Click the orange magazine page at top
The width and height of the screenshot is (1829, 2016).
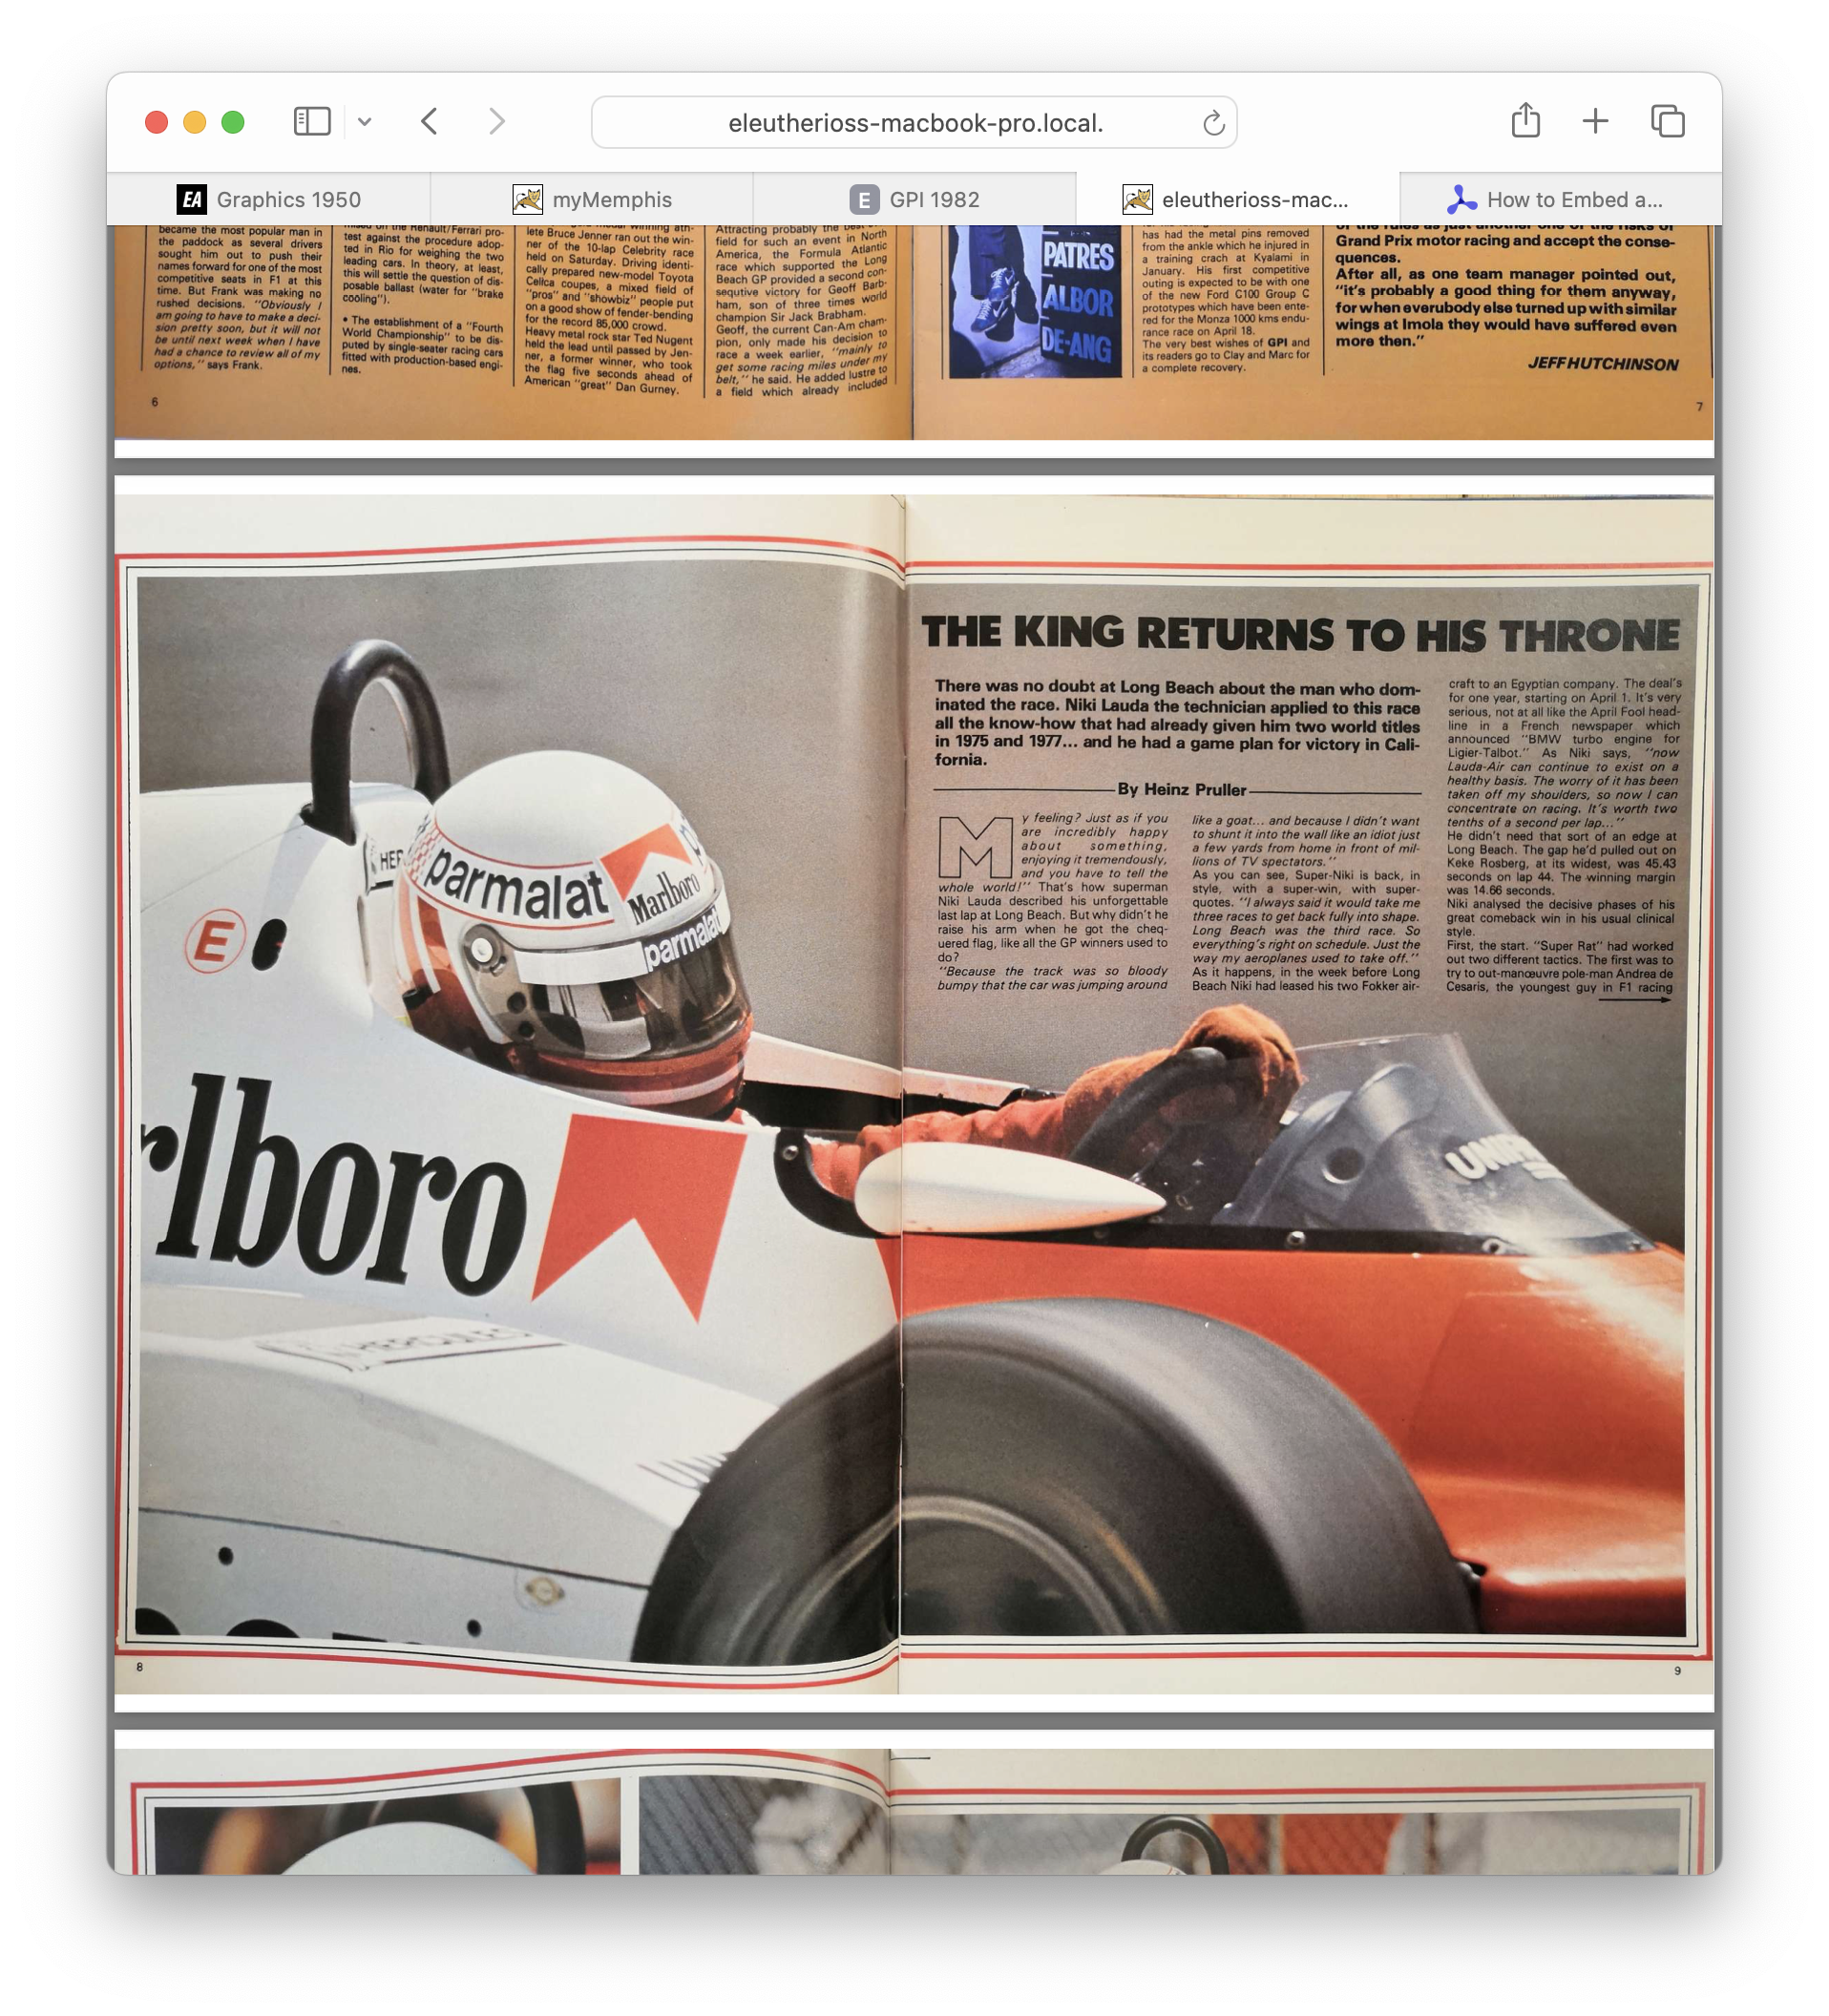914,332
